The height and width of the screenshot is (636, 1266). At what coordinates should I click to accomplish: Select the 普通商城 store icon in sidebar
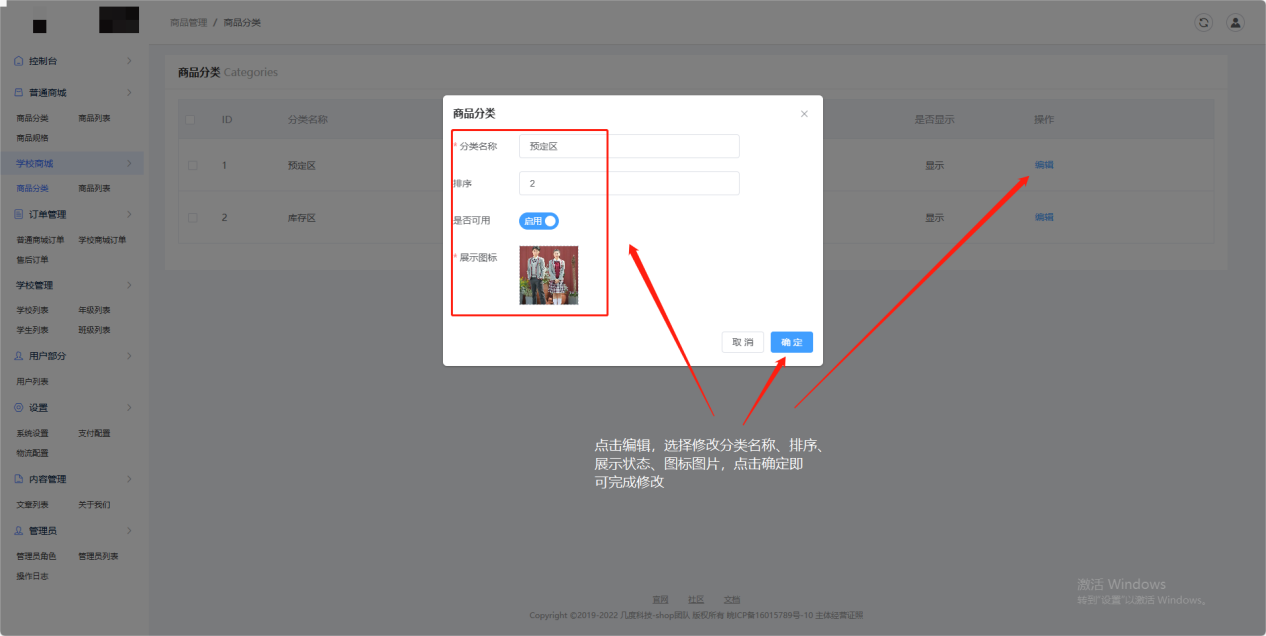pos(17,91)
